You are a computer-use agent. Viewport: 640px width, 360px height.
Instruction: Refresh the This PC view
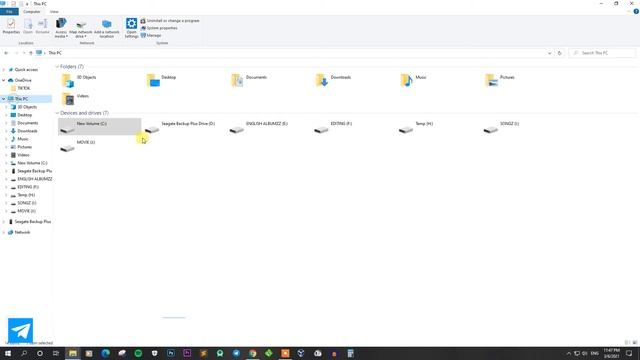[560, 53]
